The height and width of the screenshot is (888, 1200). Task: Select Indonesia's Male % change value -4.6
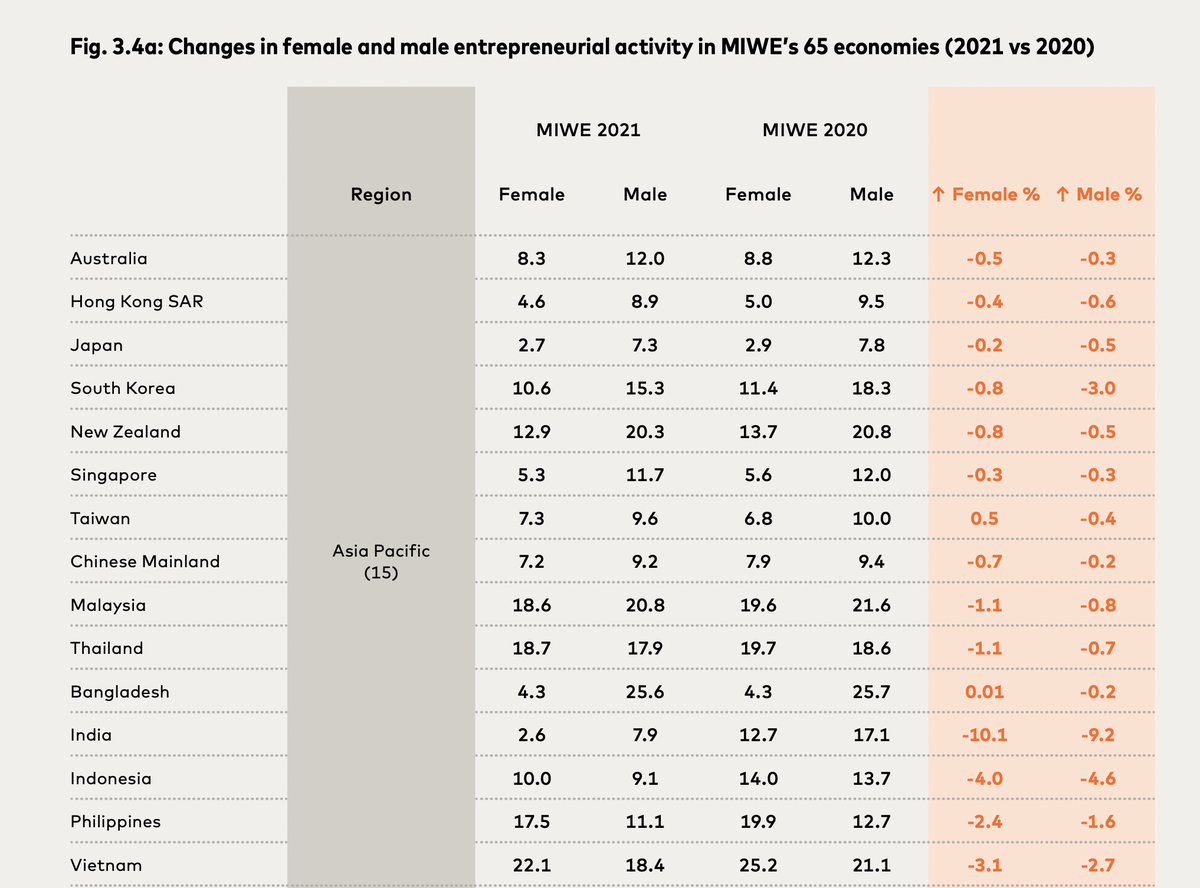pyautogui.click(x=1098, y=778)
